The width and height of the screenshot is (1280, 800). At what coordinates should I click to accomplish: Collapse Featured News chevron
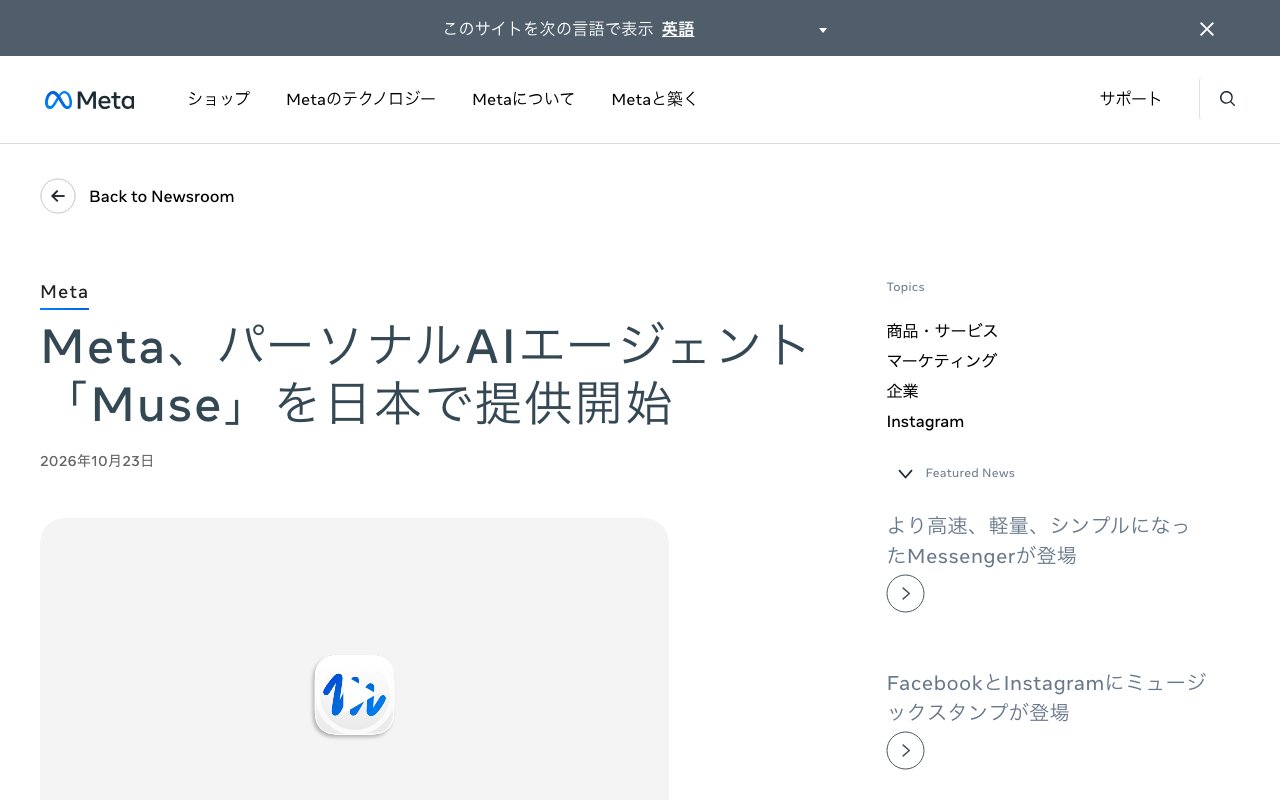(x=905, y=473)
